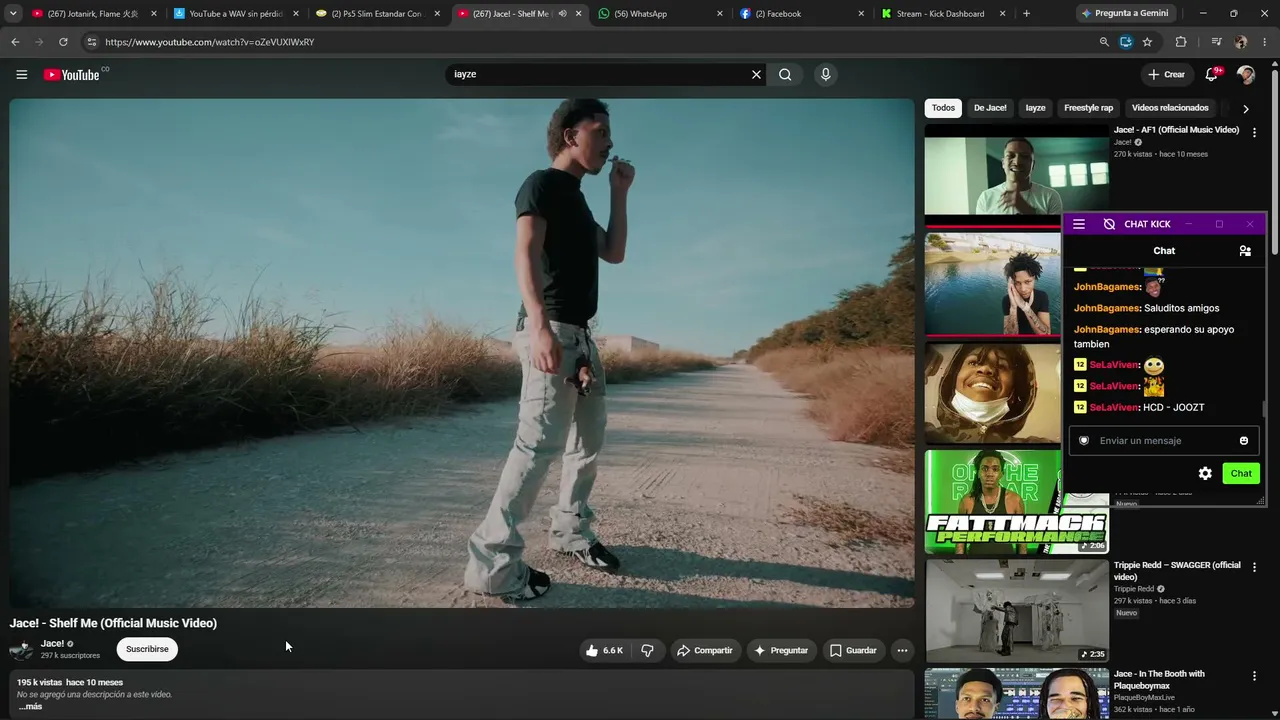Open the Jace! channel name link

click(x=52, y=643)
